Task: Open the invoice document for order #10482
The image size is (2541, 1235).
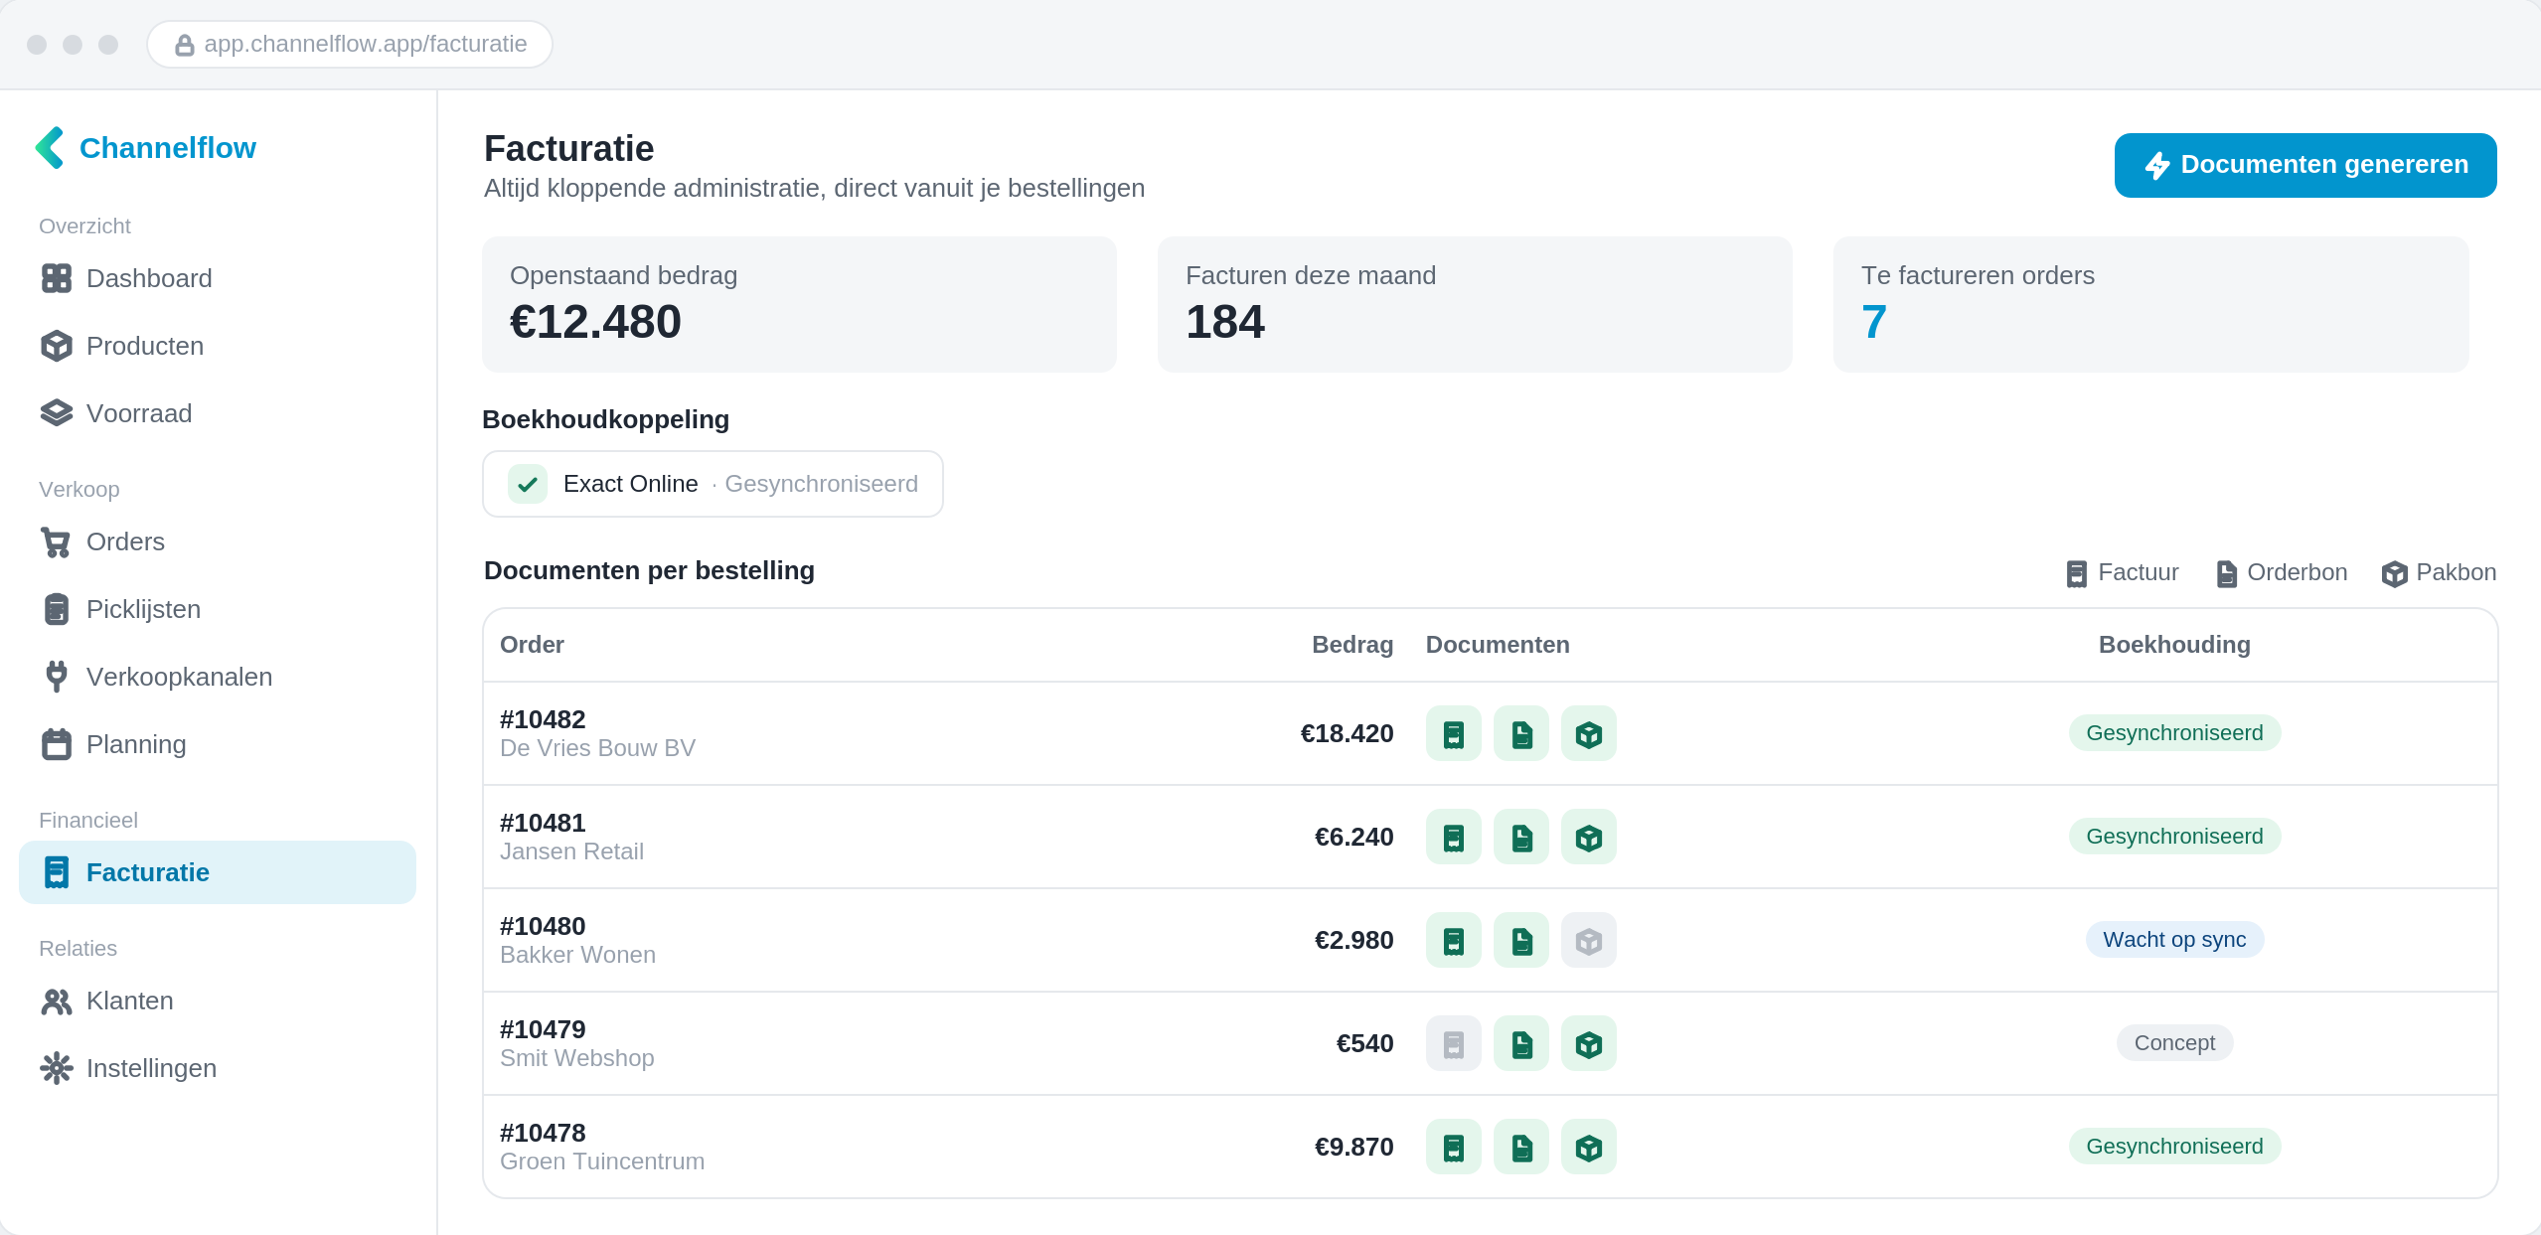Action: [x=1453, y=734]
